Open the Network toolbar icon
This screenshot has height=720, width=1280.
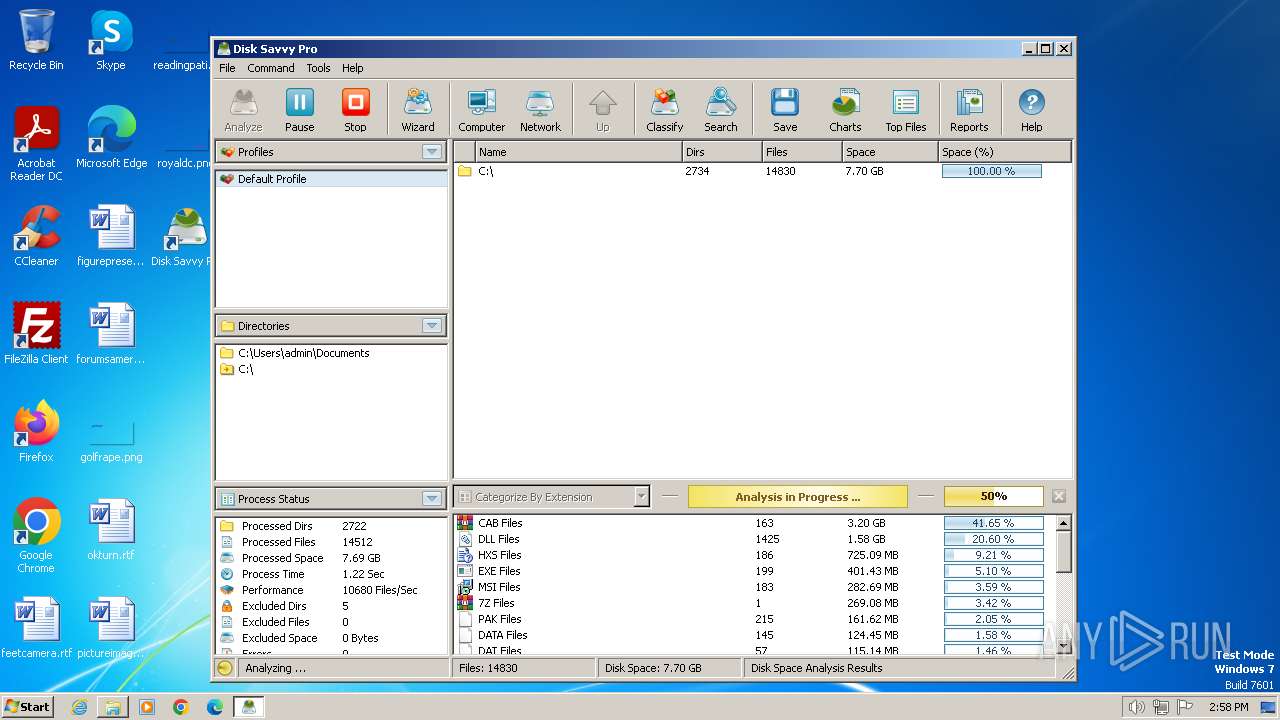540,110
